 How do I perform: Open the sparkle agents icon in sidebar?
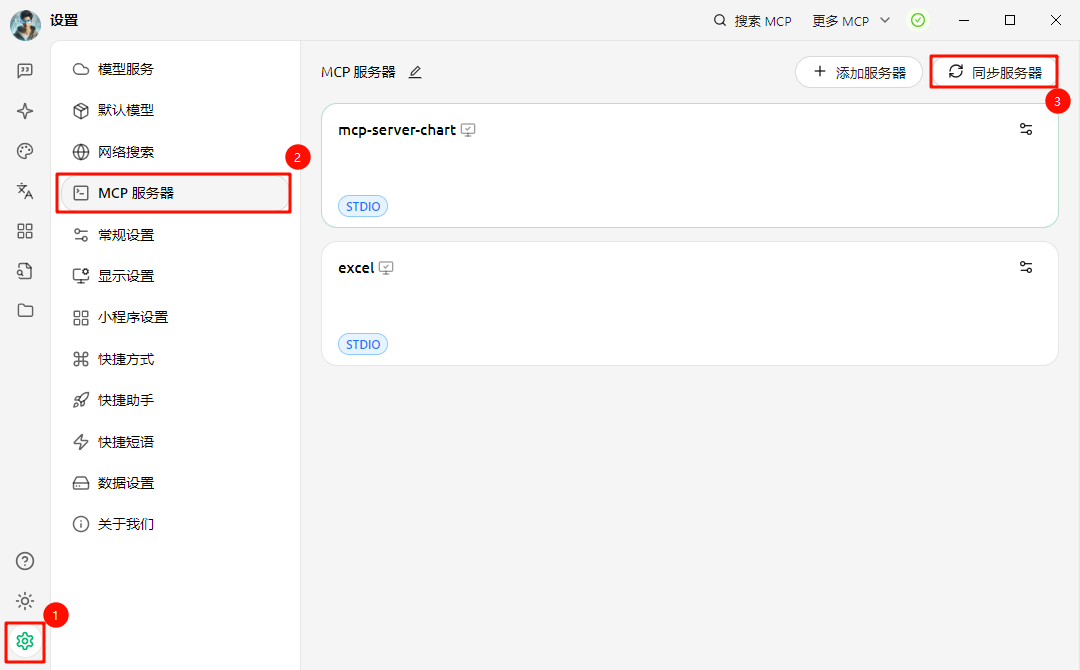pos(25,111)
